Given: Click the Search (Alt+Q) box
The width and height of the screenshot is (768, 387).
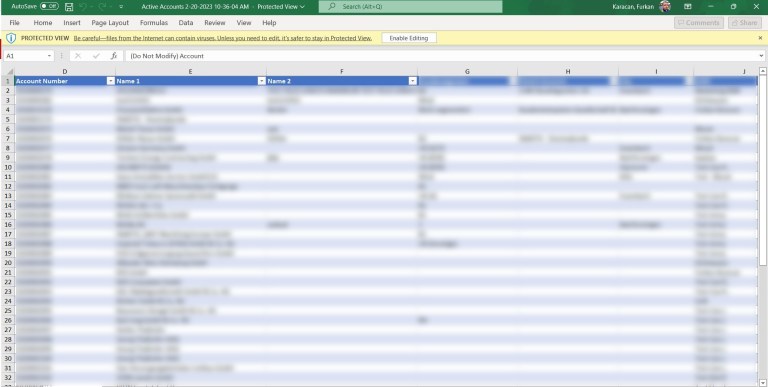Looking at the screenshot, I should point(410,7).
